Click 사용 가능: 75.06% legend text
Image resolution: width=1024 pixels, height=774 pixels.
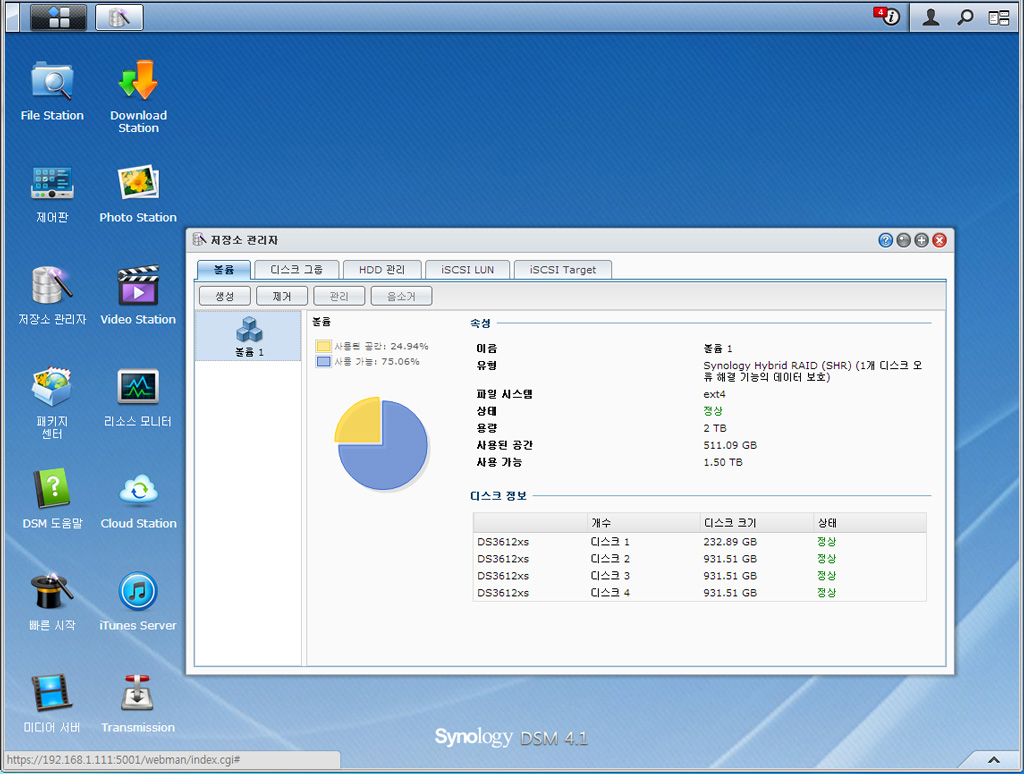coord(377,361)
